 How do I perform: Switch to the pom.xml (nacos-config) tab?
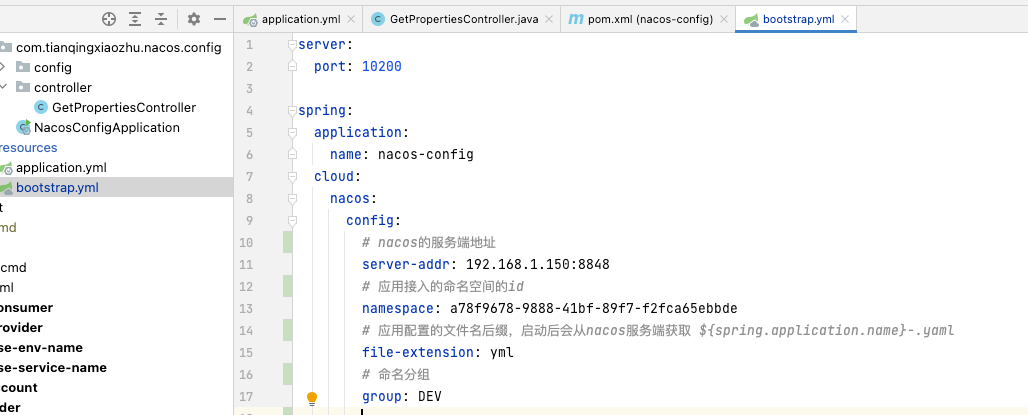(648, 19)
